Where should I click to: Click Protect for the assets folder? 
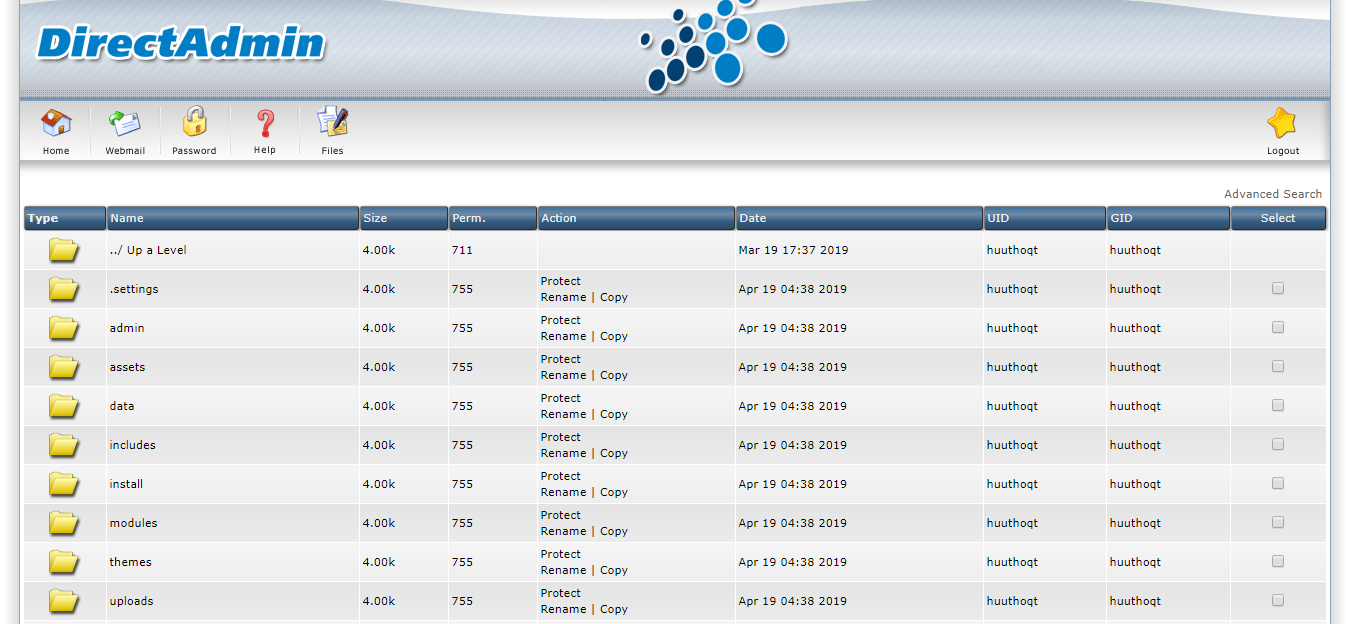tap(560, 359)
